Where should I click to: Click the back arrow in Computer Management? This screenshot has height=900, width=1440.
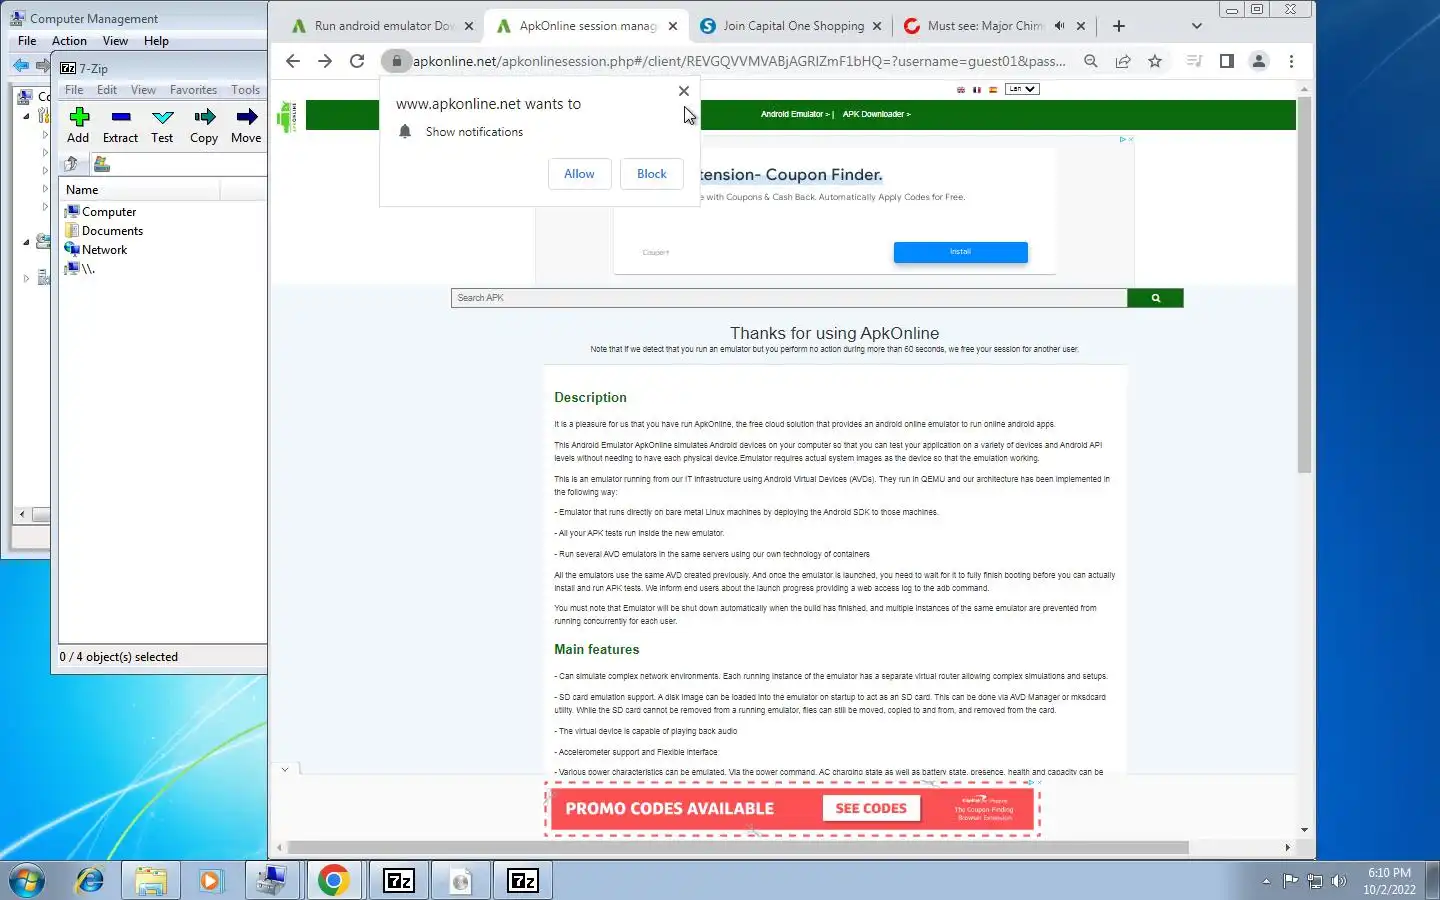click(20, 66)
